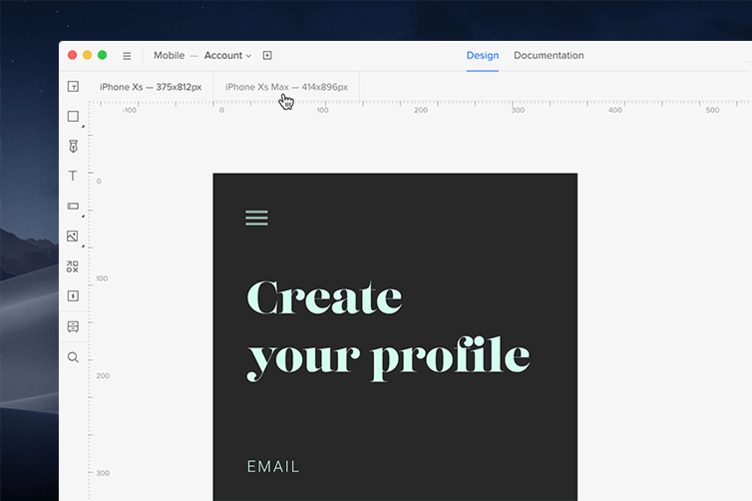
Task: Switch to the Documentation tab
Action: click(x=549, y=56)
